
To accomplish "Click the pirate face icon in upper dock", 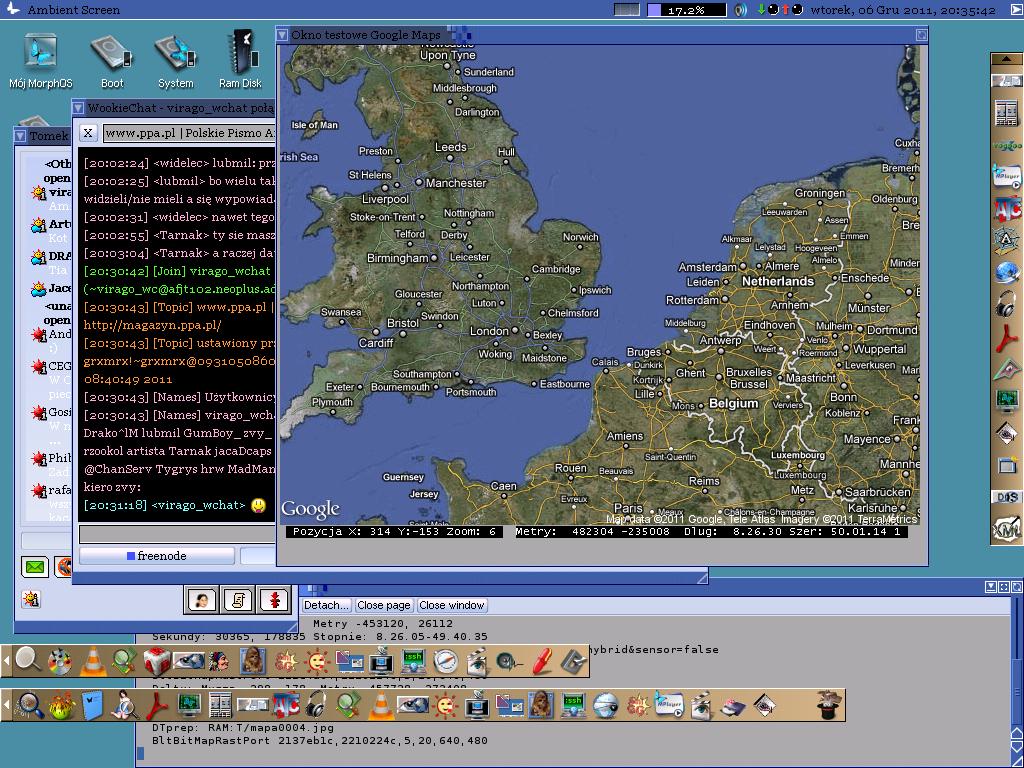I will pos(220,662).
